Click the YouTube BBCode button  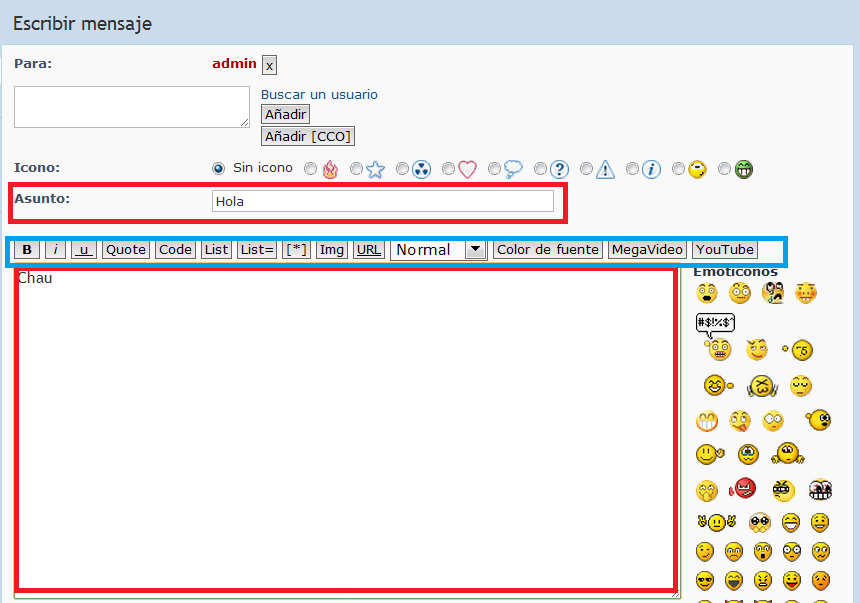725,250
